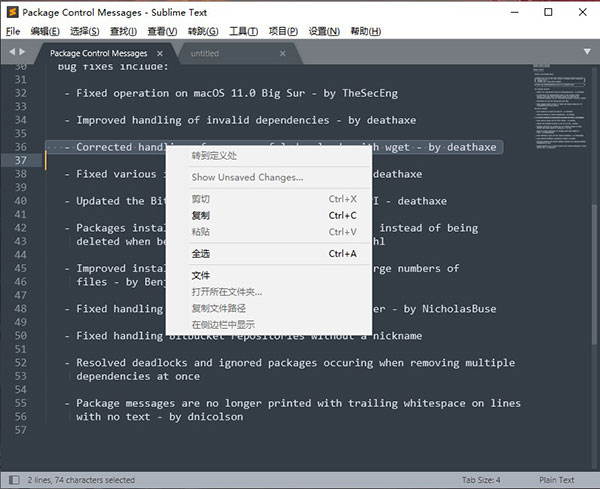600x489 pixels.
Task: Click Plain Text syntax selector
Action: tap(556, 480)
